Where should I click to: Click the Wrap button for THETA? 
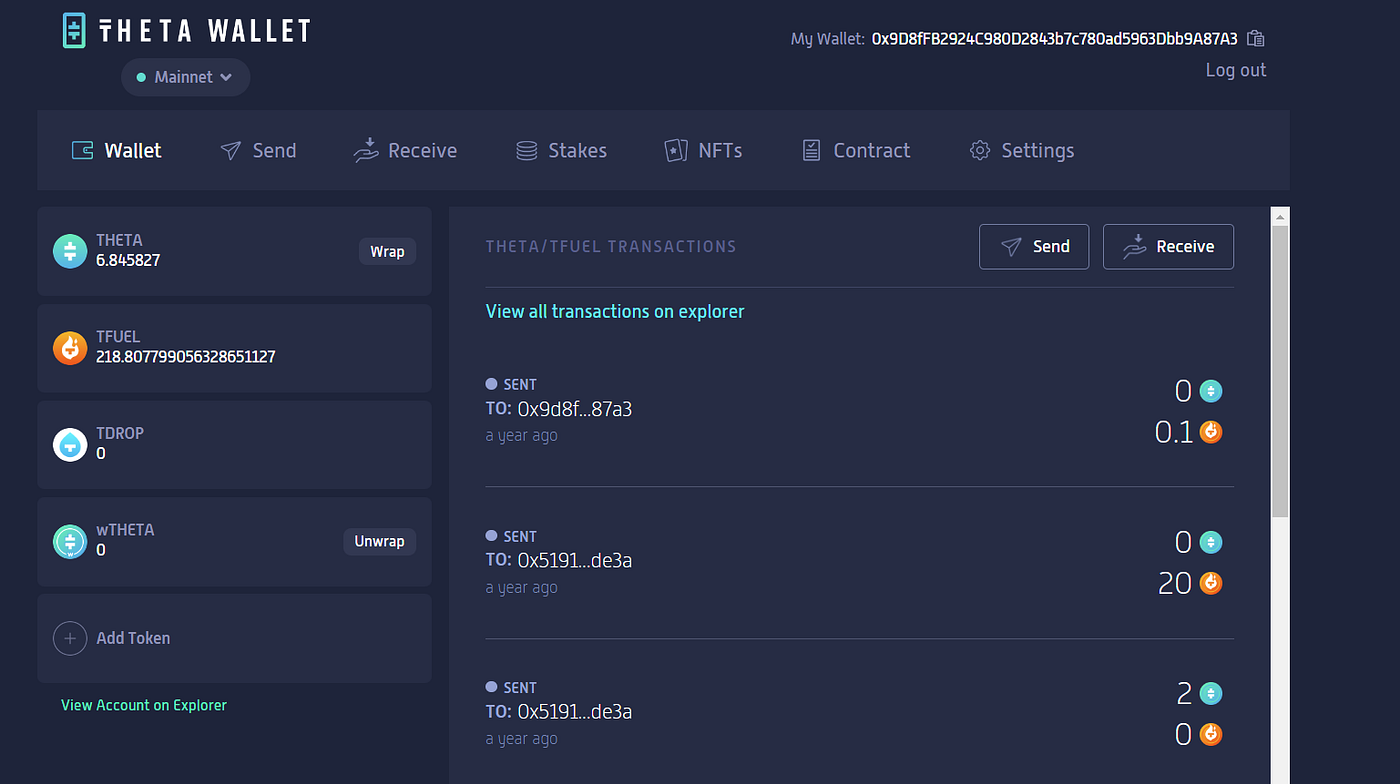(x=387, y=251)
